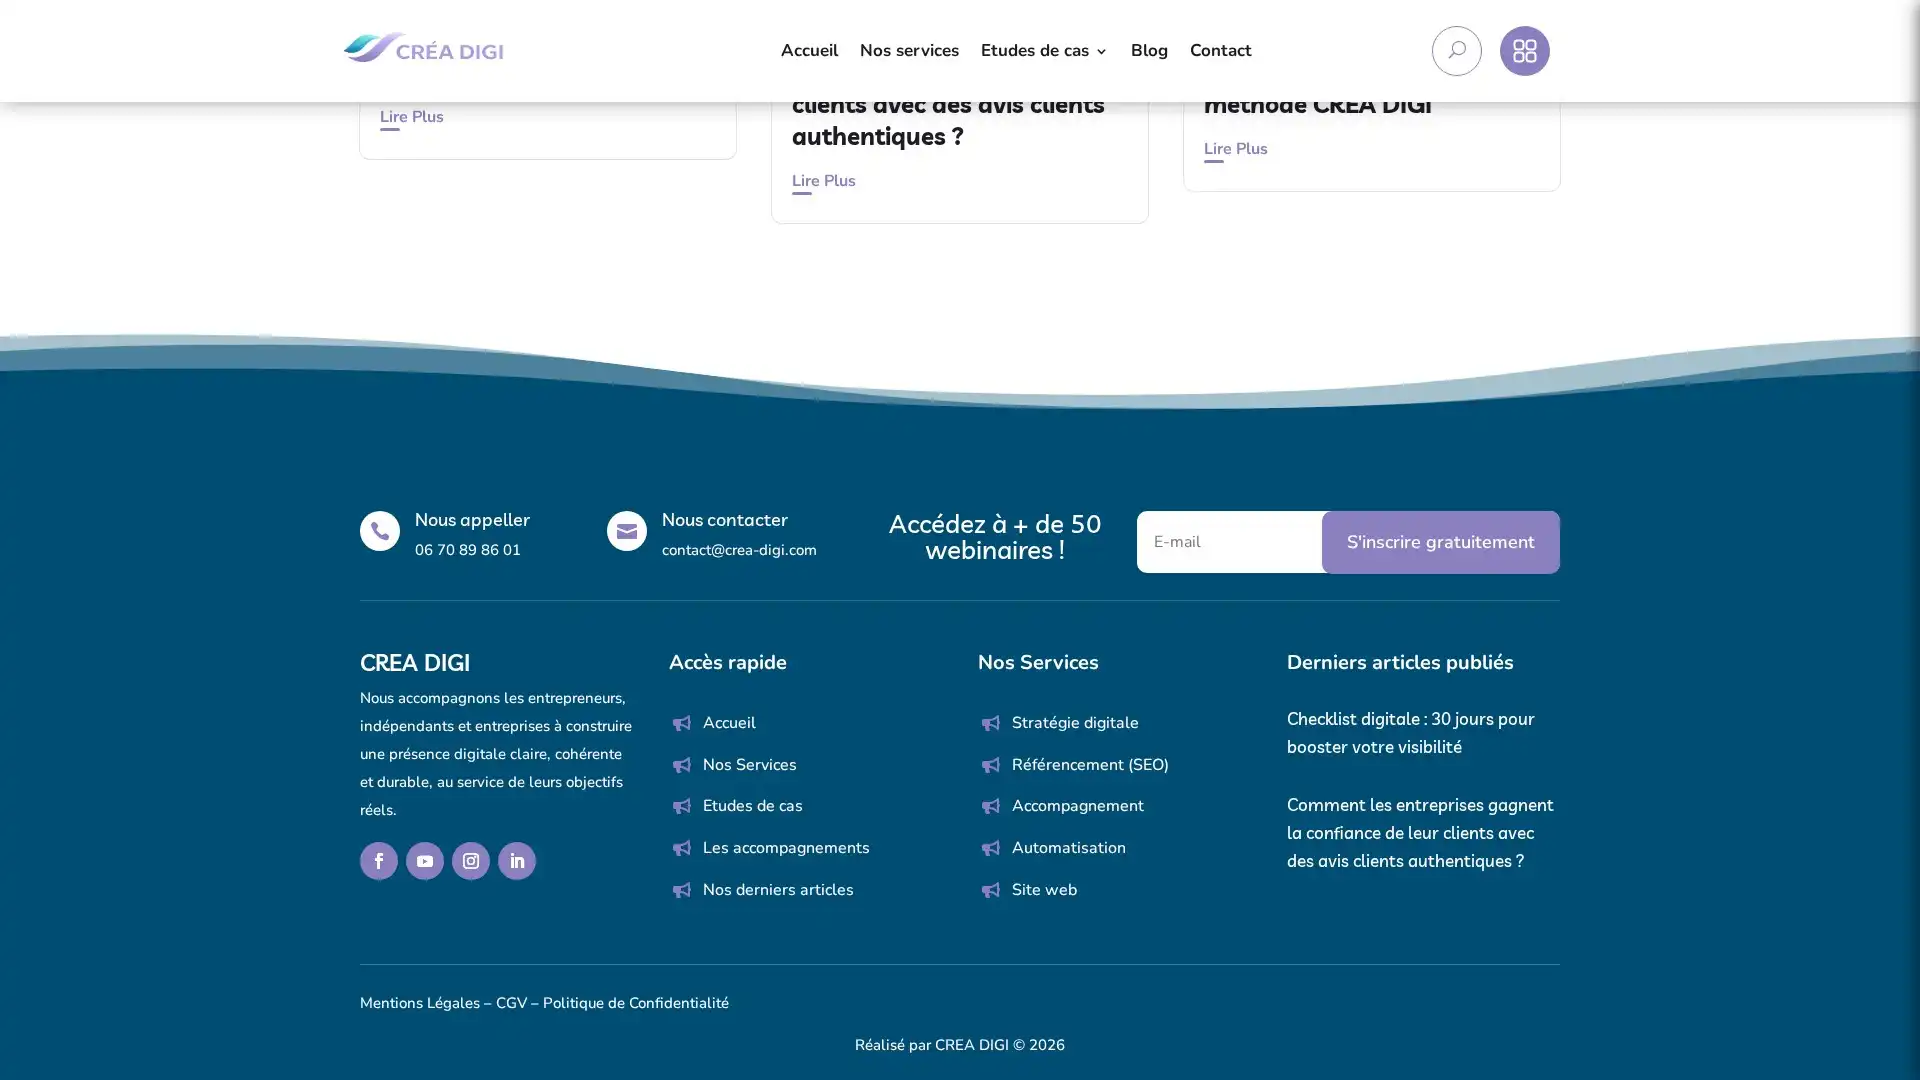Image resolution: width=1920 pixels, height=1080 pixels.
Task: Click megaphone icon next to Accueil footer link
Action: (682, 723)
